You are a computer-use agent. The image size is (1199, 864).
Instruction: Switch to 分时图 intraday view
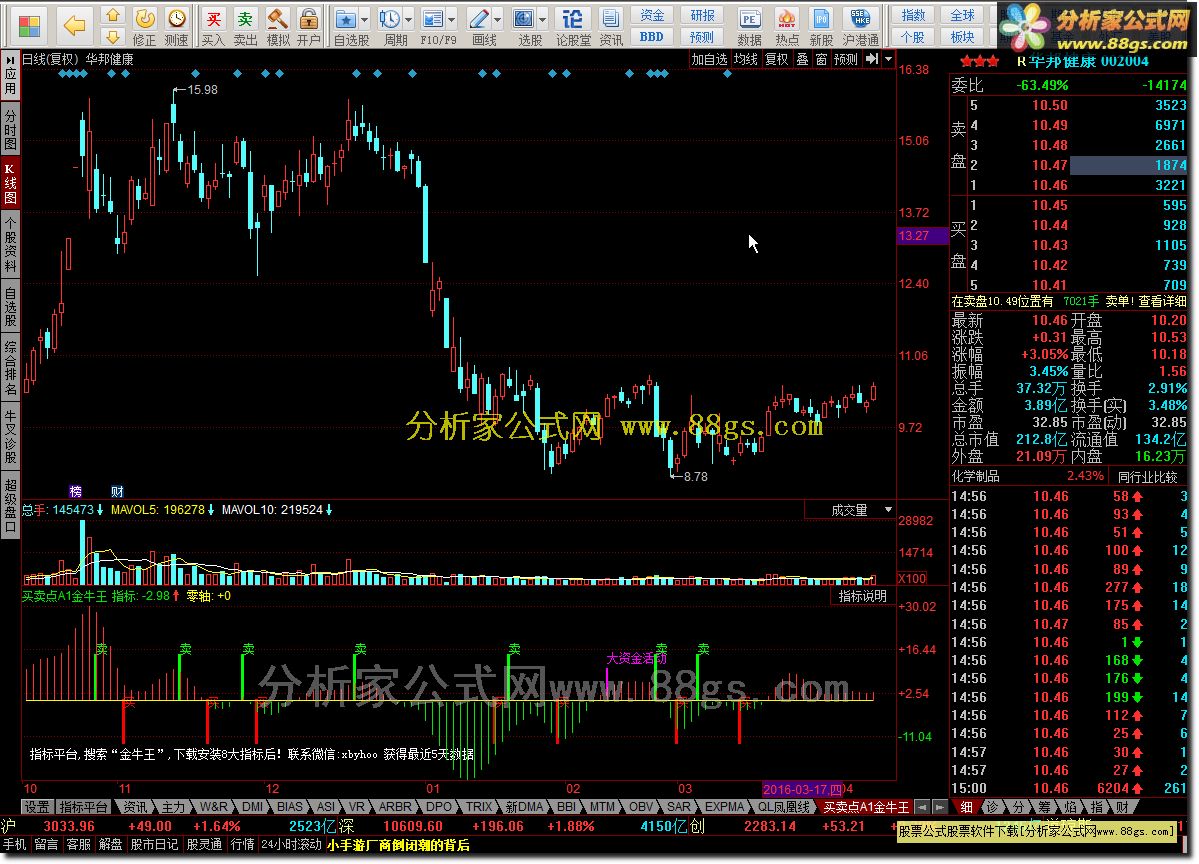(10, 129)
